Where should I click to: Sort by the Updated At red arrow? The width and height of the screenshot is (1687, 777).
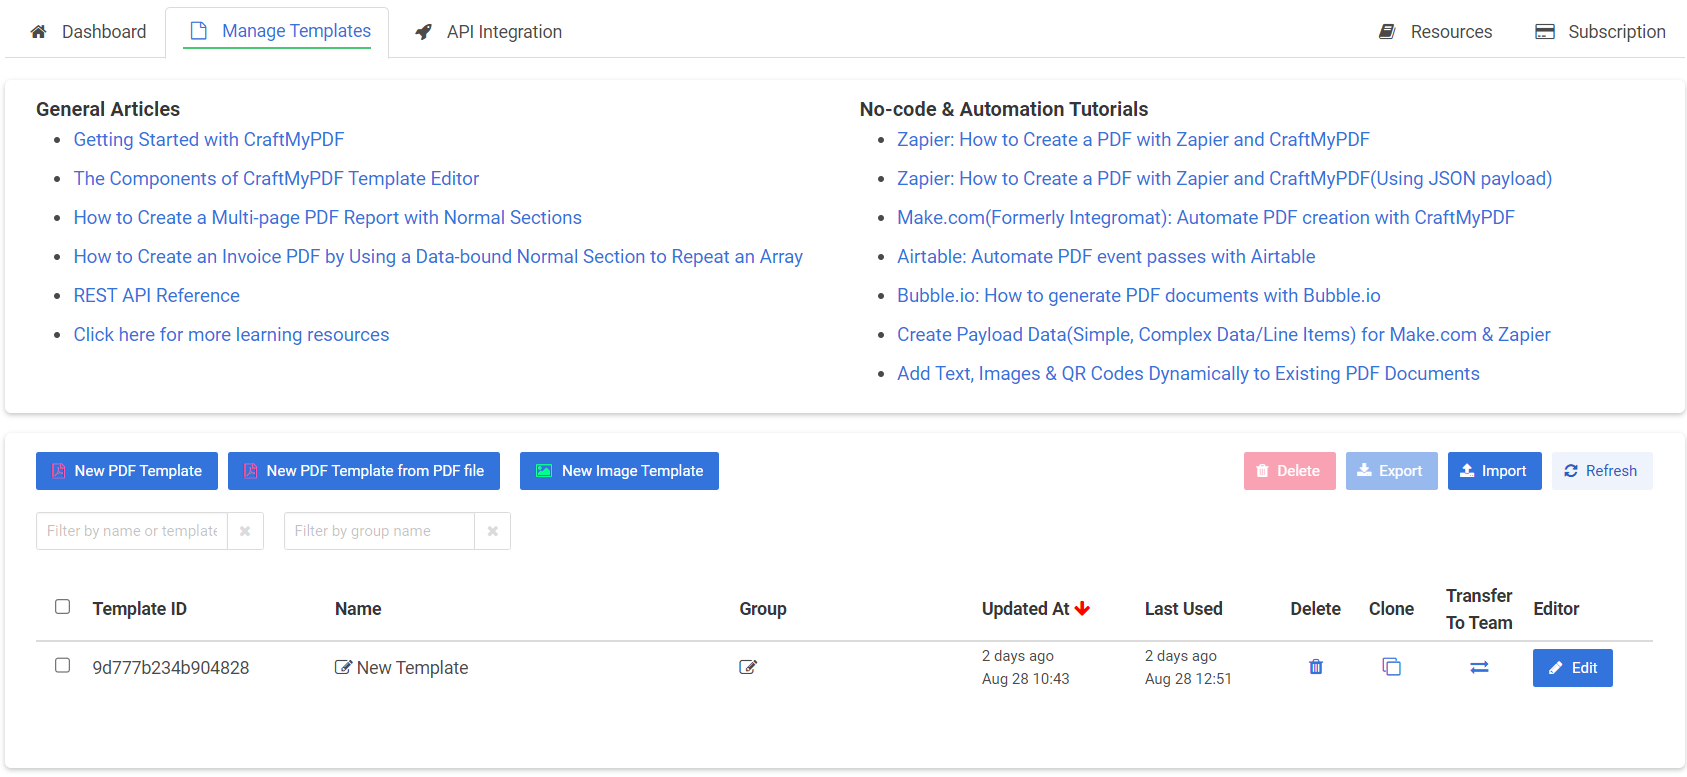pos(1082,608)
